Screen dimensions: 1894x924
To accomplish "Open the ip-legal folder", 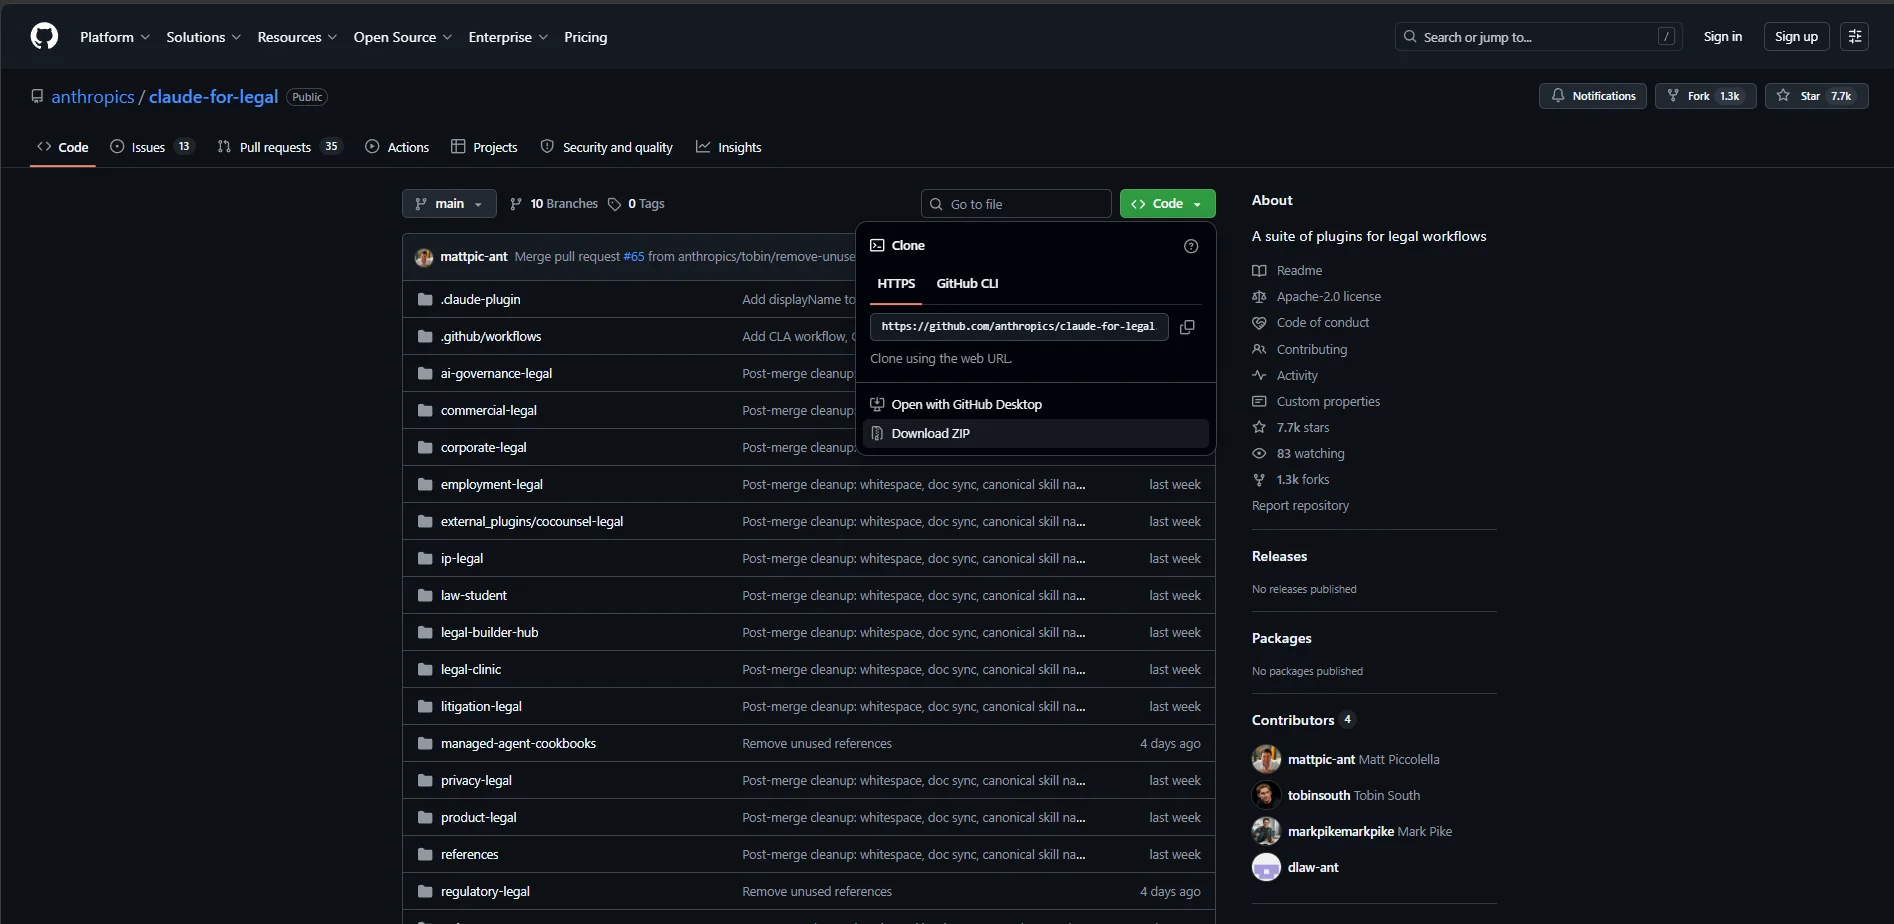I will pyautogui.click(x=462, y=558).
